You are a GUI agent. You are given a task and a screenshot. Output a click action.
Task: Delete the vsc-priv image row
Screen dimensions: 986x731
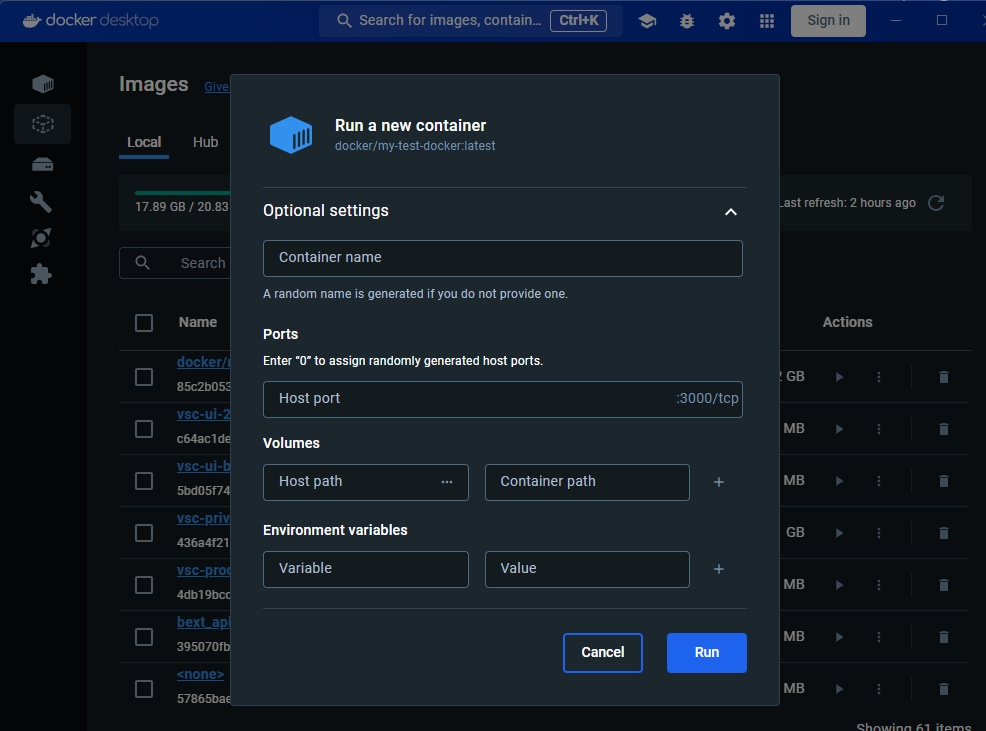click(x=944, y=533)
